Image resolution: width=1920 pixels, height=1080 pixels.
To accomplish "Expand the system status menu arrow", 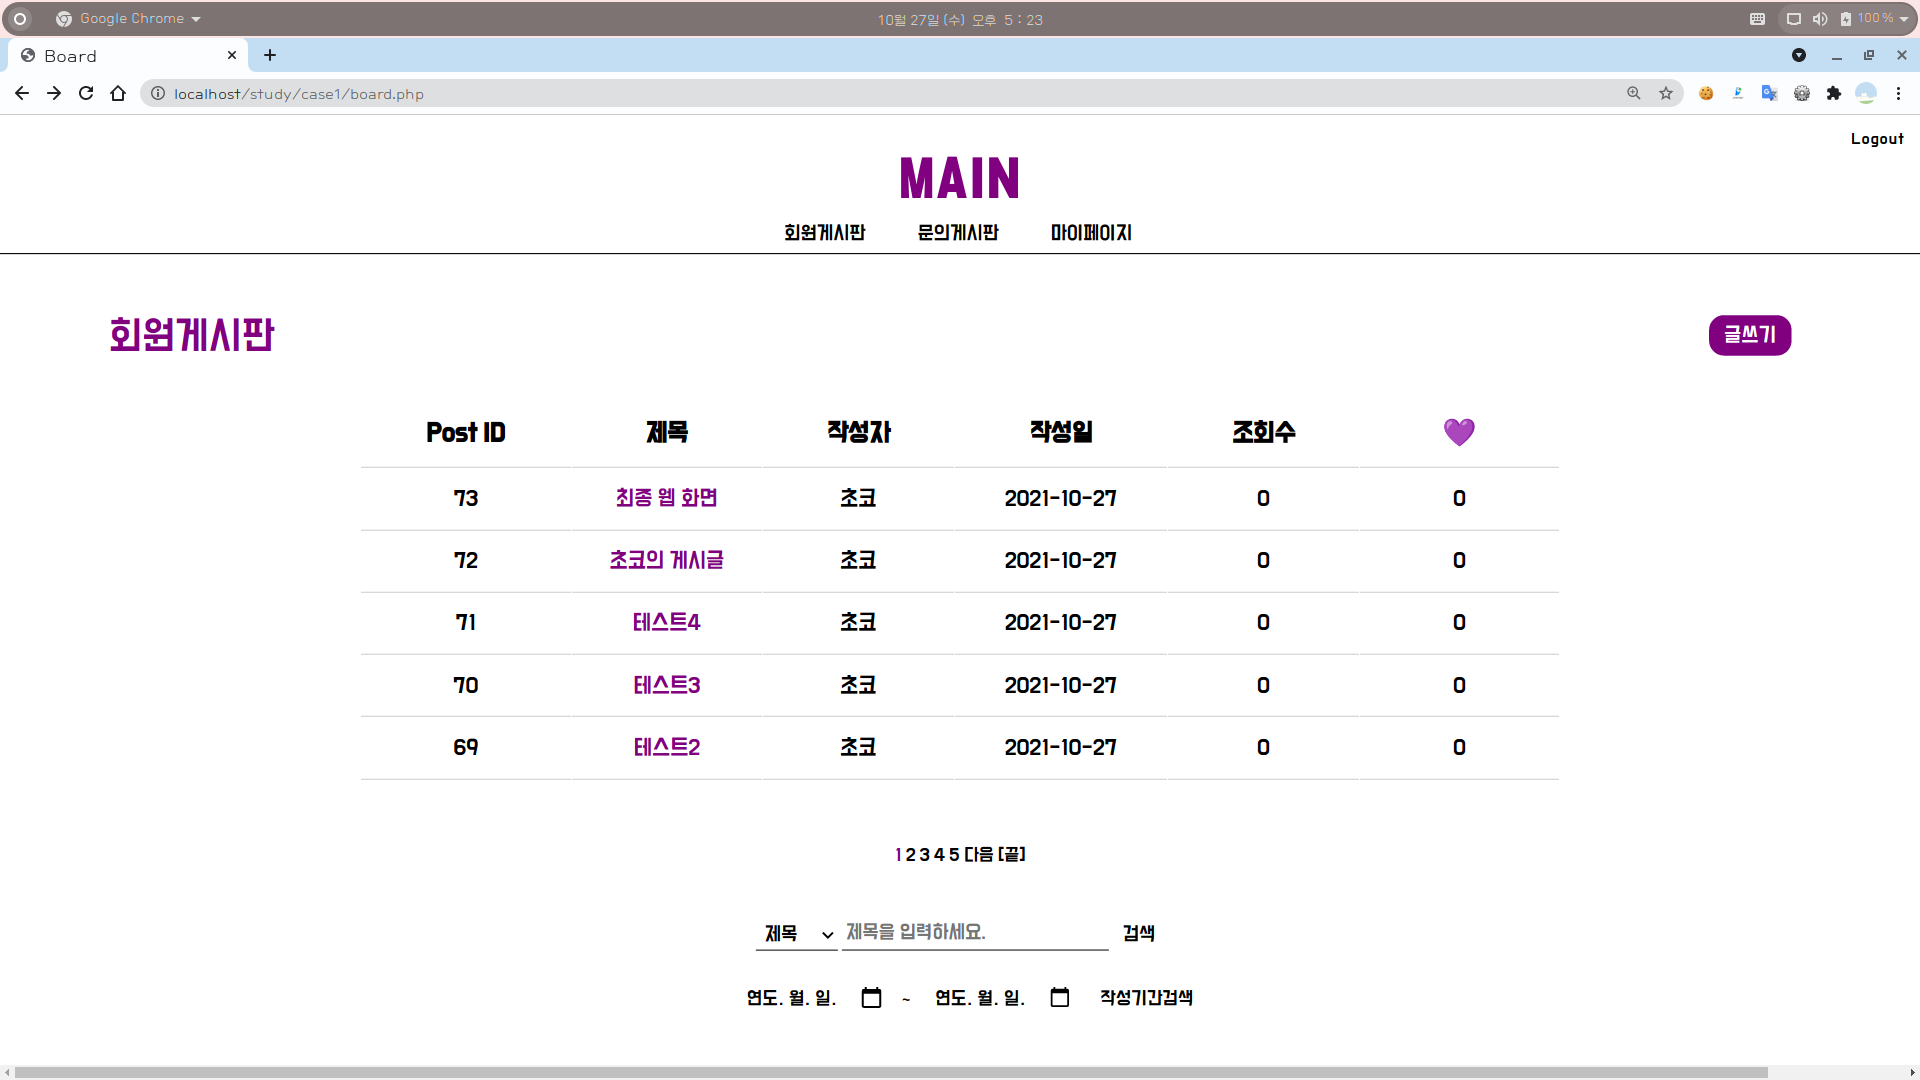I will [x=1904, y=19].
